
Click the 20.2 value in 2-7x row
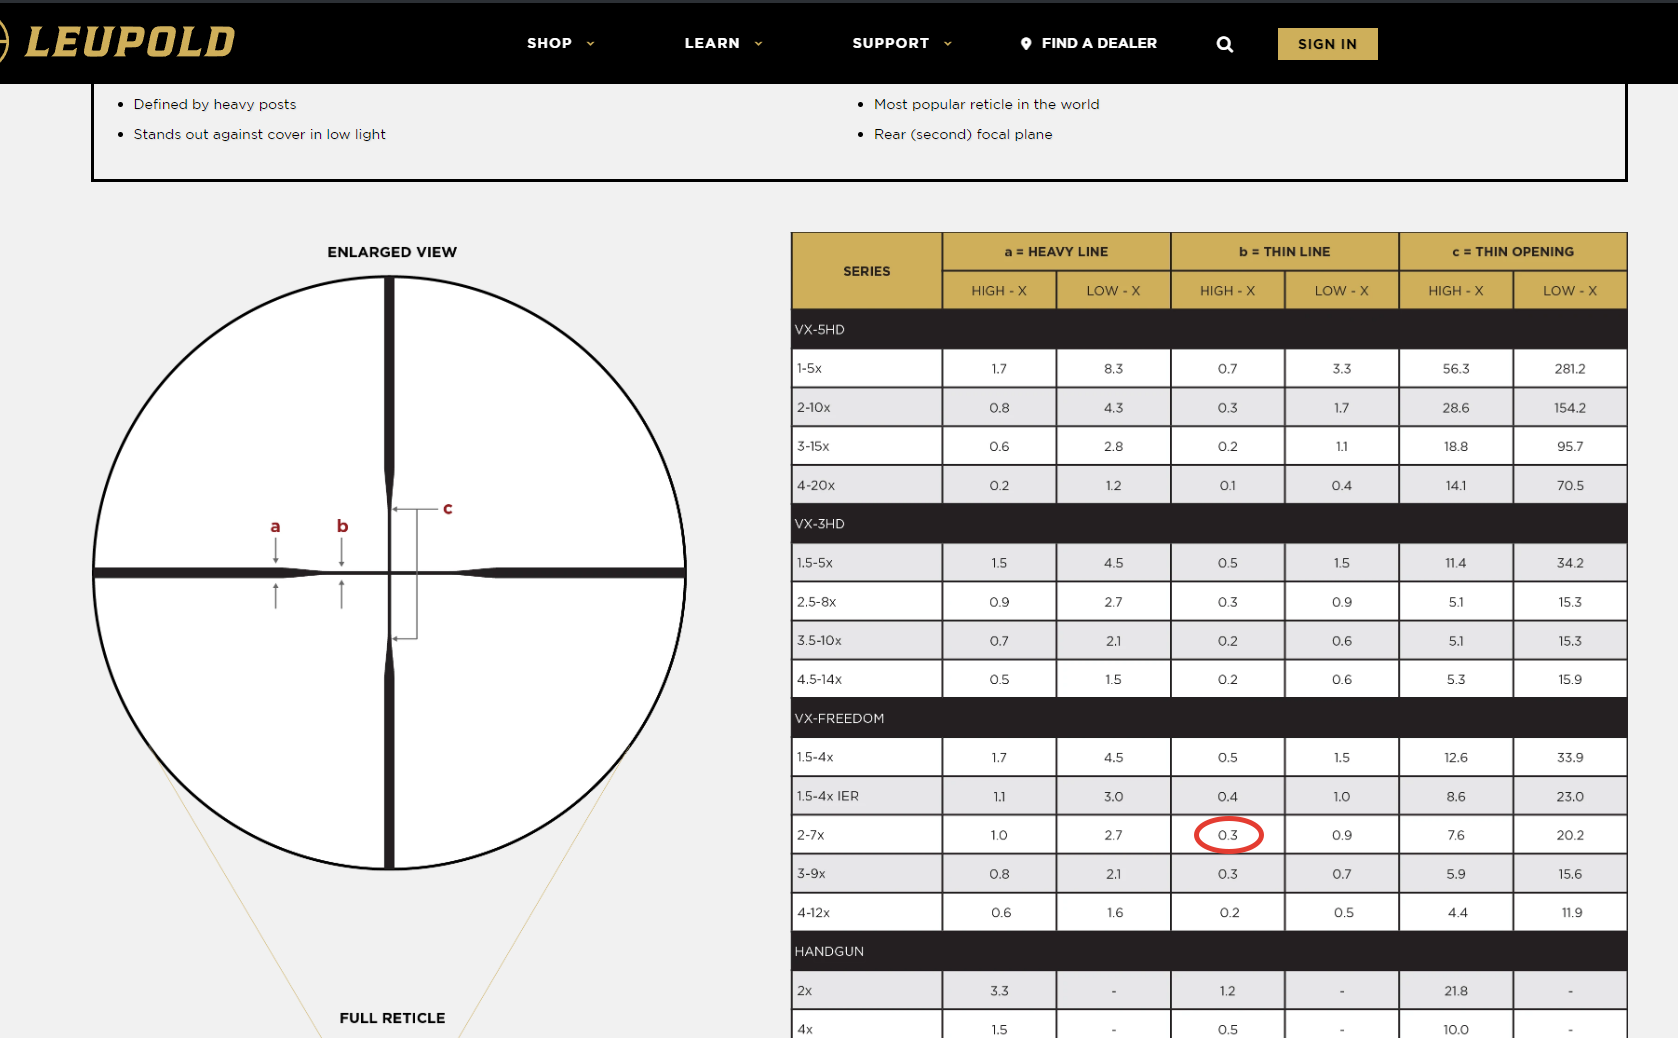[1570, 835]
